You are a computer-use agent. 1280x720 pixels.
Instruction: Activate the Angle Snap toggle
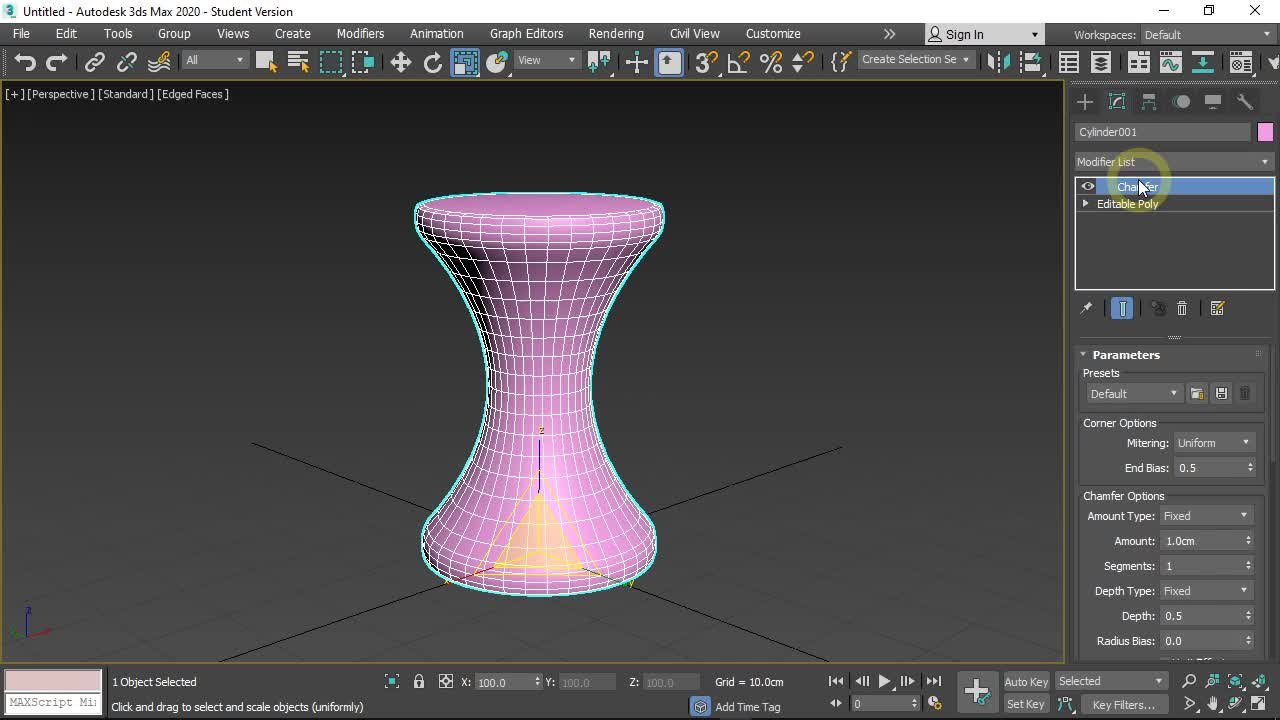click(x=738, y=62)
